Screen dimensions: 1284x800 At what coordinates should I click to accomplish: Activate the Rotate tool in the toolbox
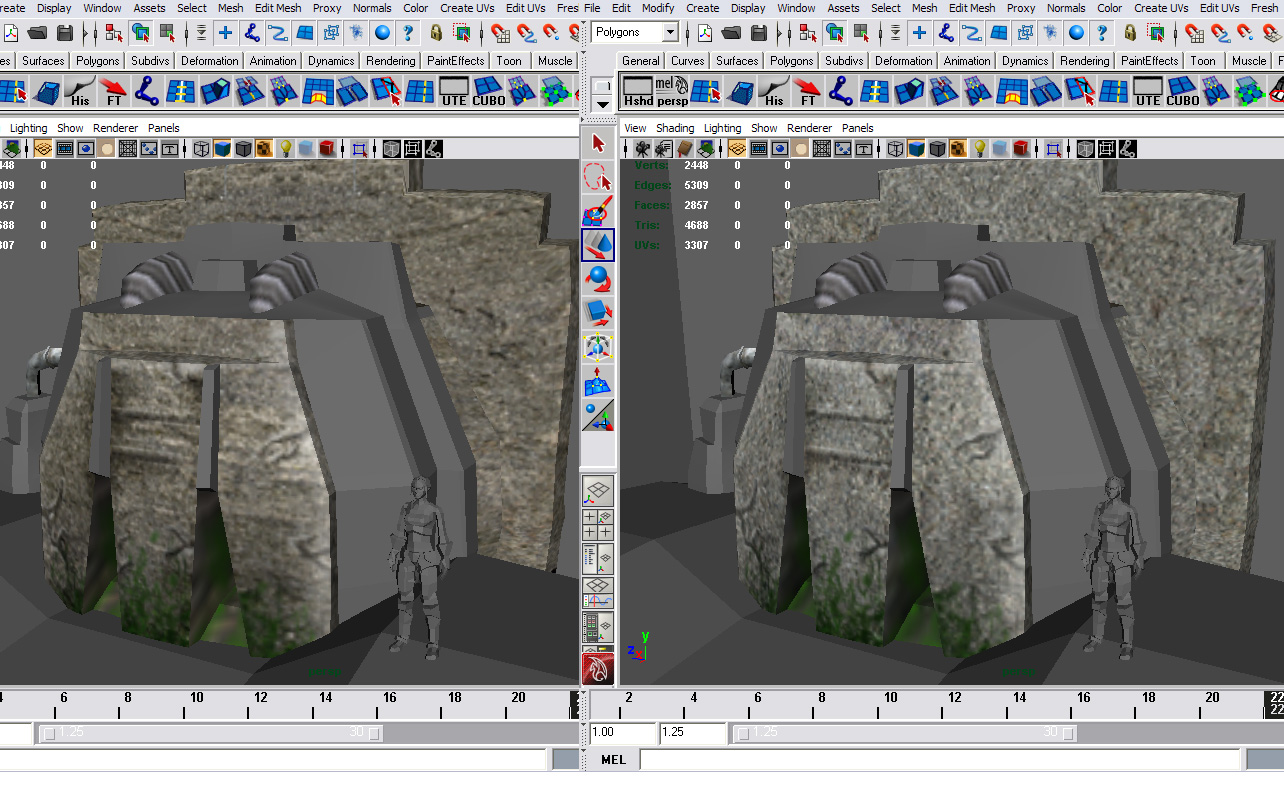coord(598,279)
